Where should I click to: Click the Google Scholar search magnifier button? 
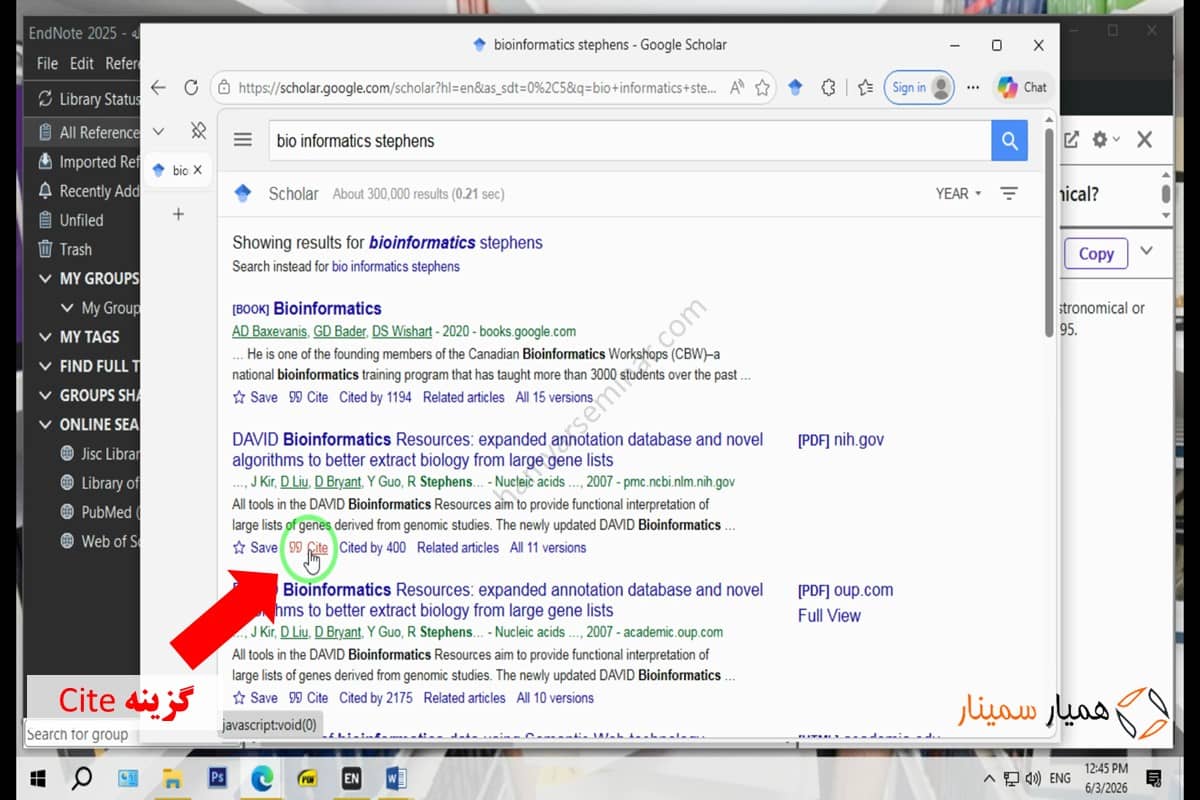click(x=1010, y=141)
